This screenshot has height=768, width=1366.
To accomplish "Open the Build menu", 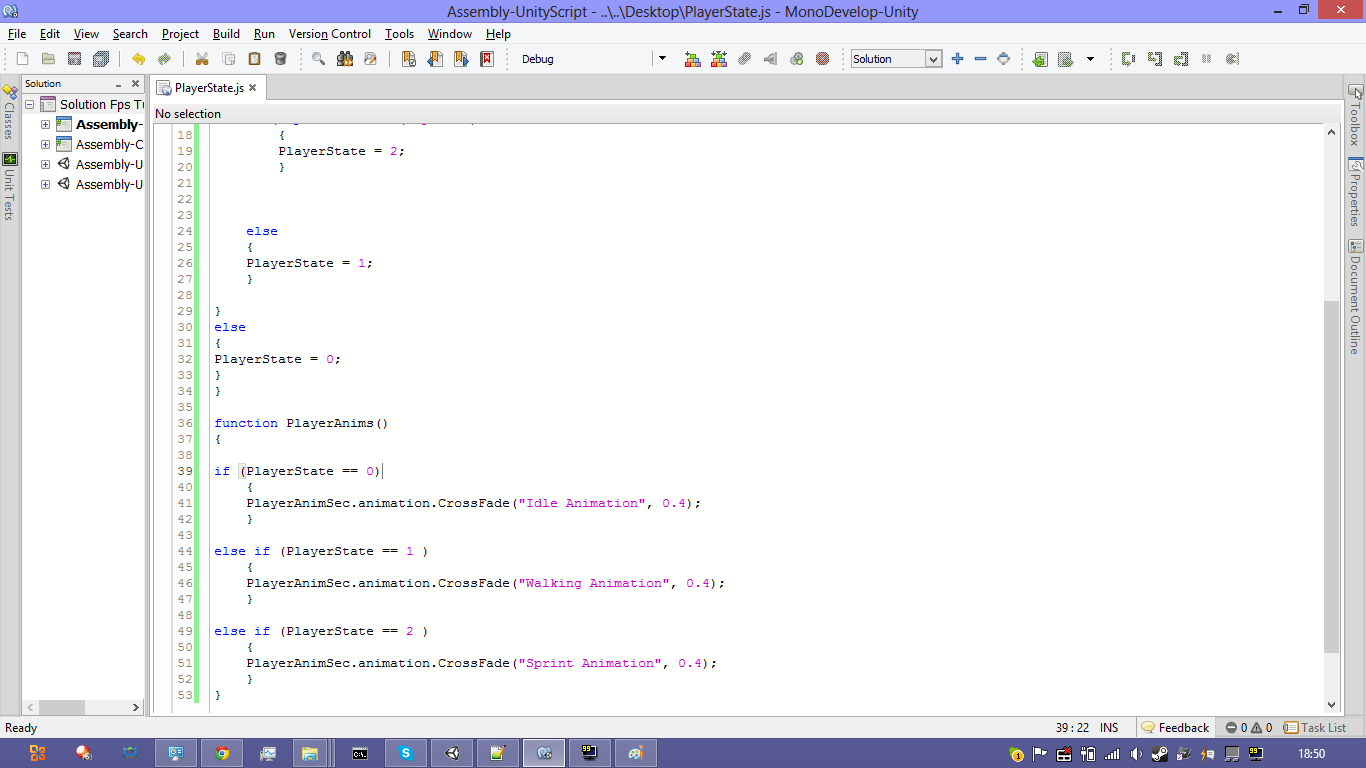I will coord(226,34).
